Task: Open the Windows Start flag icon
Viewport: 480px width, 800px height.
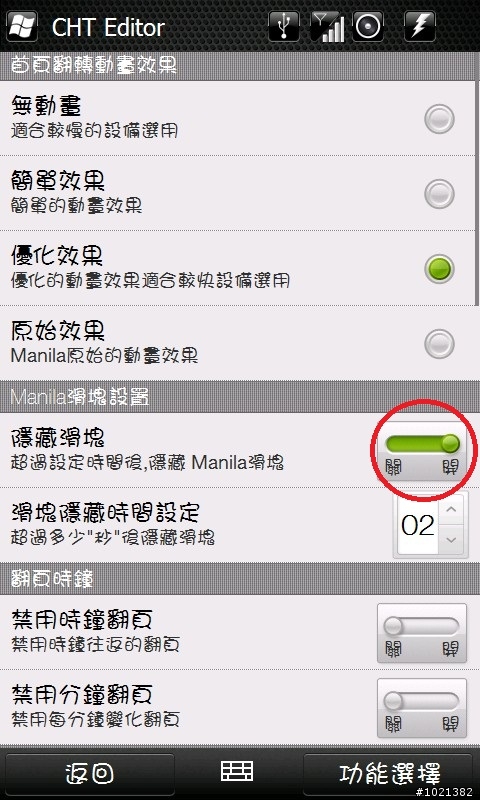Action: click(x=22, y=26)
